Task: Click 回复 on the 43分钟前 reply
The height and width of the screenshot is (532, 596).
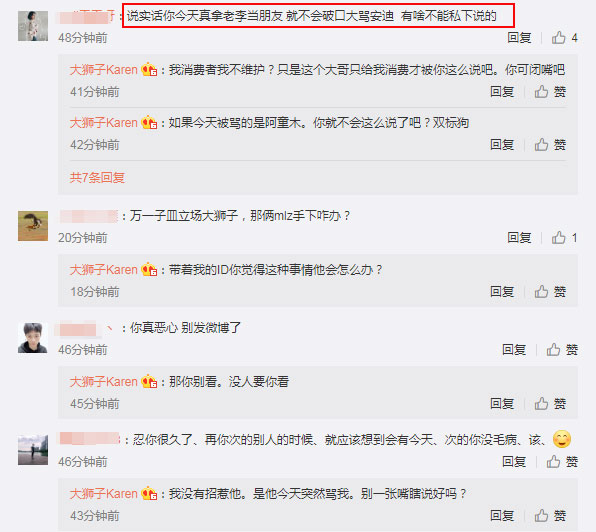Action: (x=502, y=515)
